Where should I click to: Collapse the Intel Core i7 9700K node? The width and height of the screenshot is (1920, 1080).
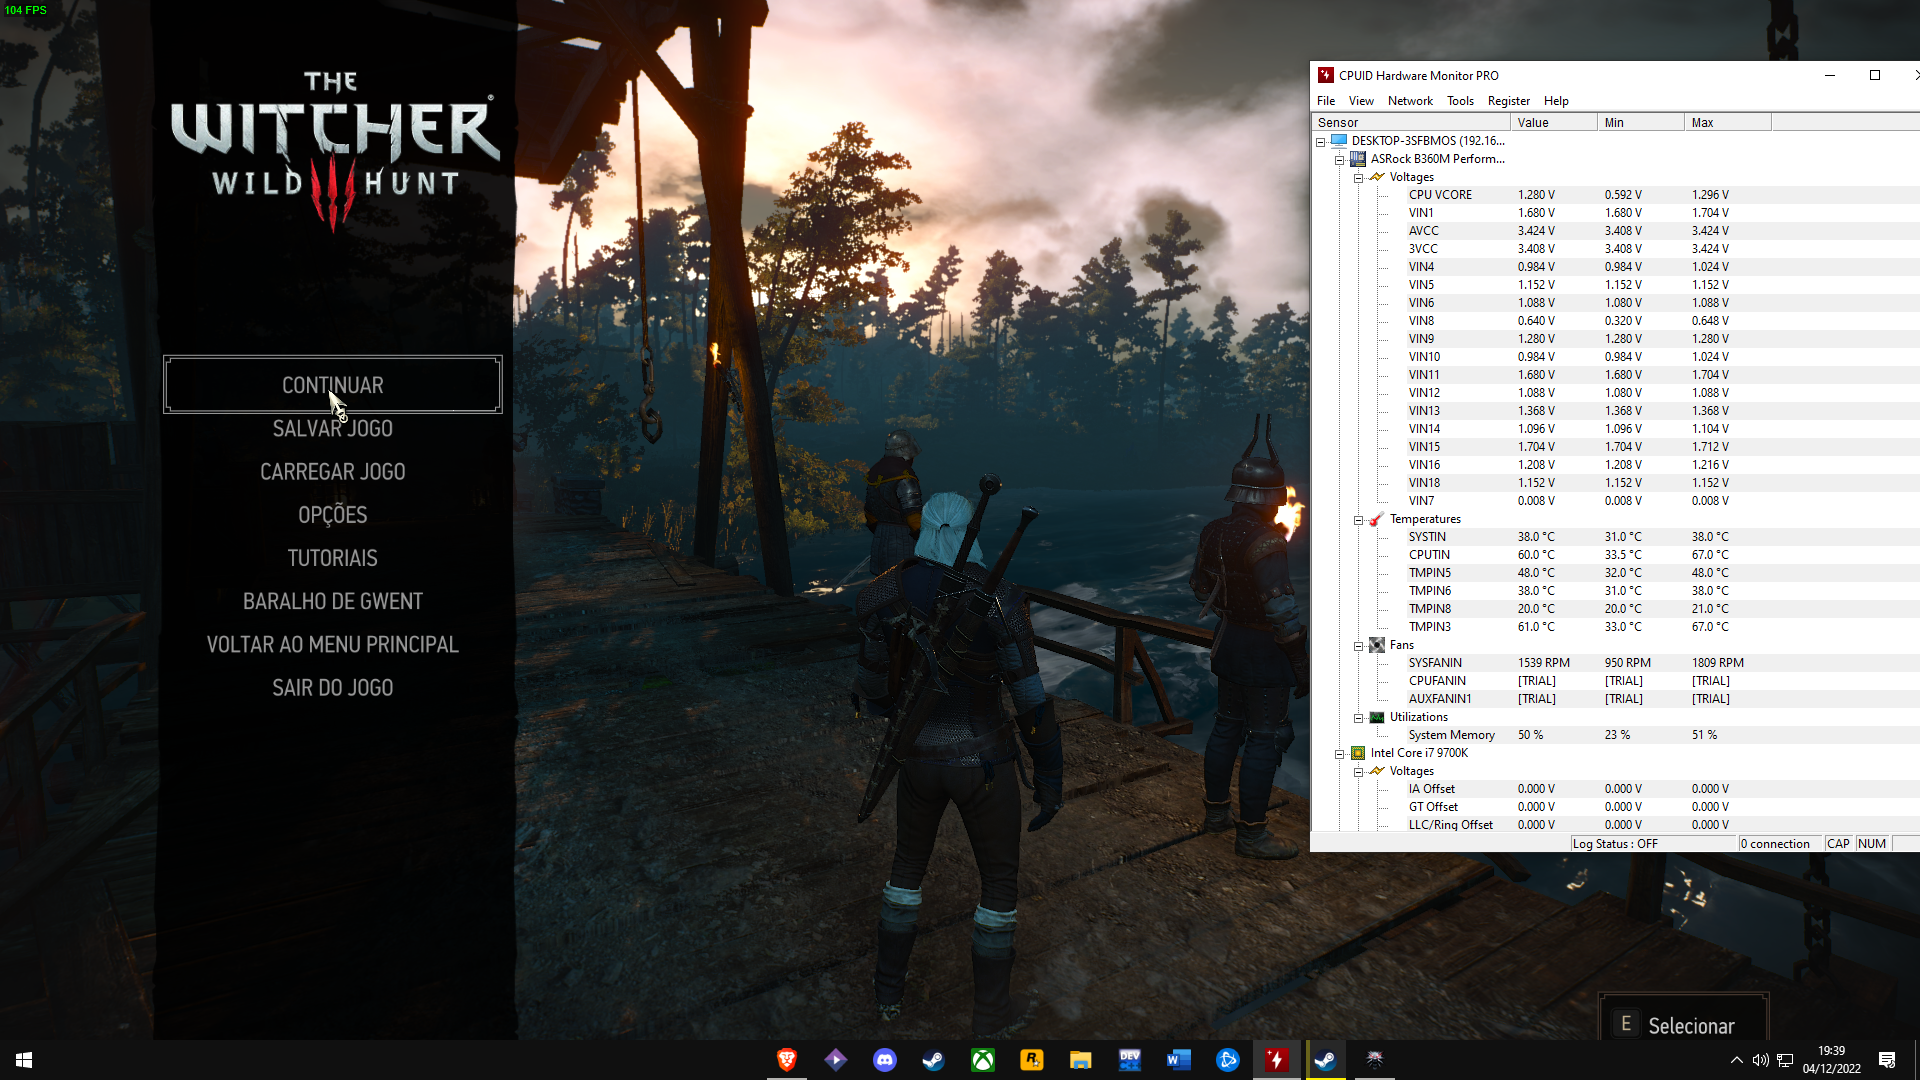pos(1339,754)
